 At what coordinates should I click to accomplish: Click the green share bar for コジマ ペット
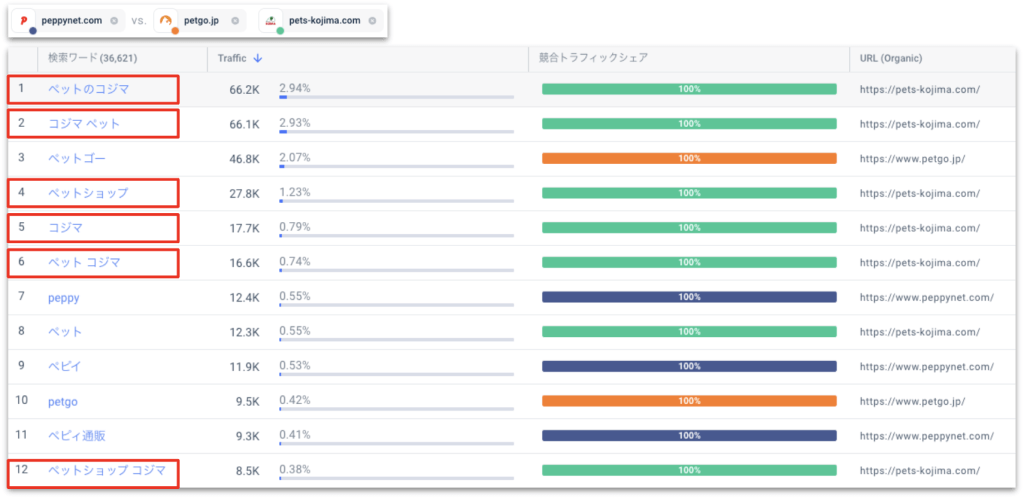(x=689, y=124)
